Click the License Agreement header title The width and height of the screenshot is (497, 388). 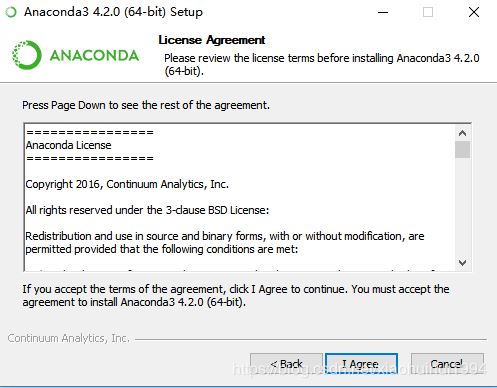click(x=212, y=40)
